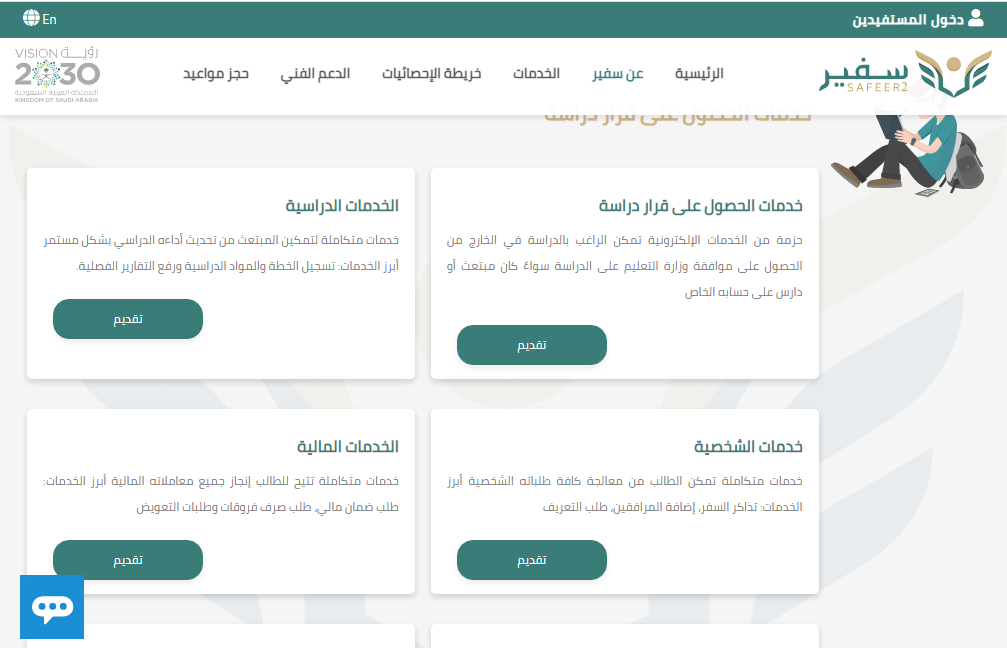Click the Vision 2030 logo

pos(57,74)
